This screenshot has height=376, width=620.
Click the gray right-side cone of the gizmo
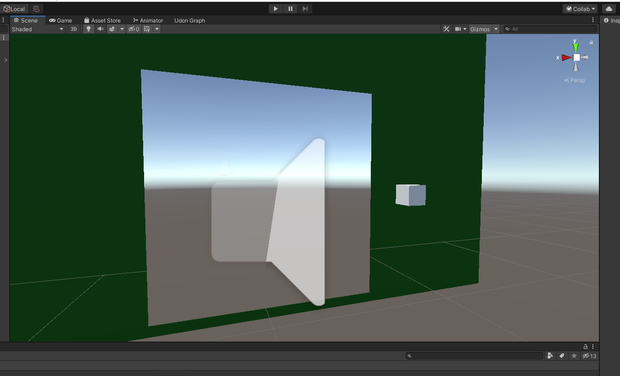[x=584, y=57]
